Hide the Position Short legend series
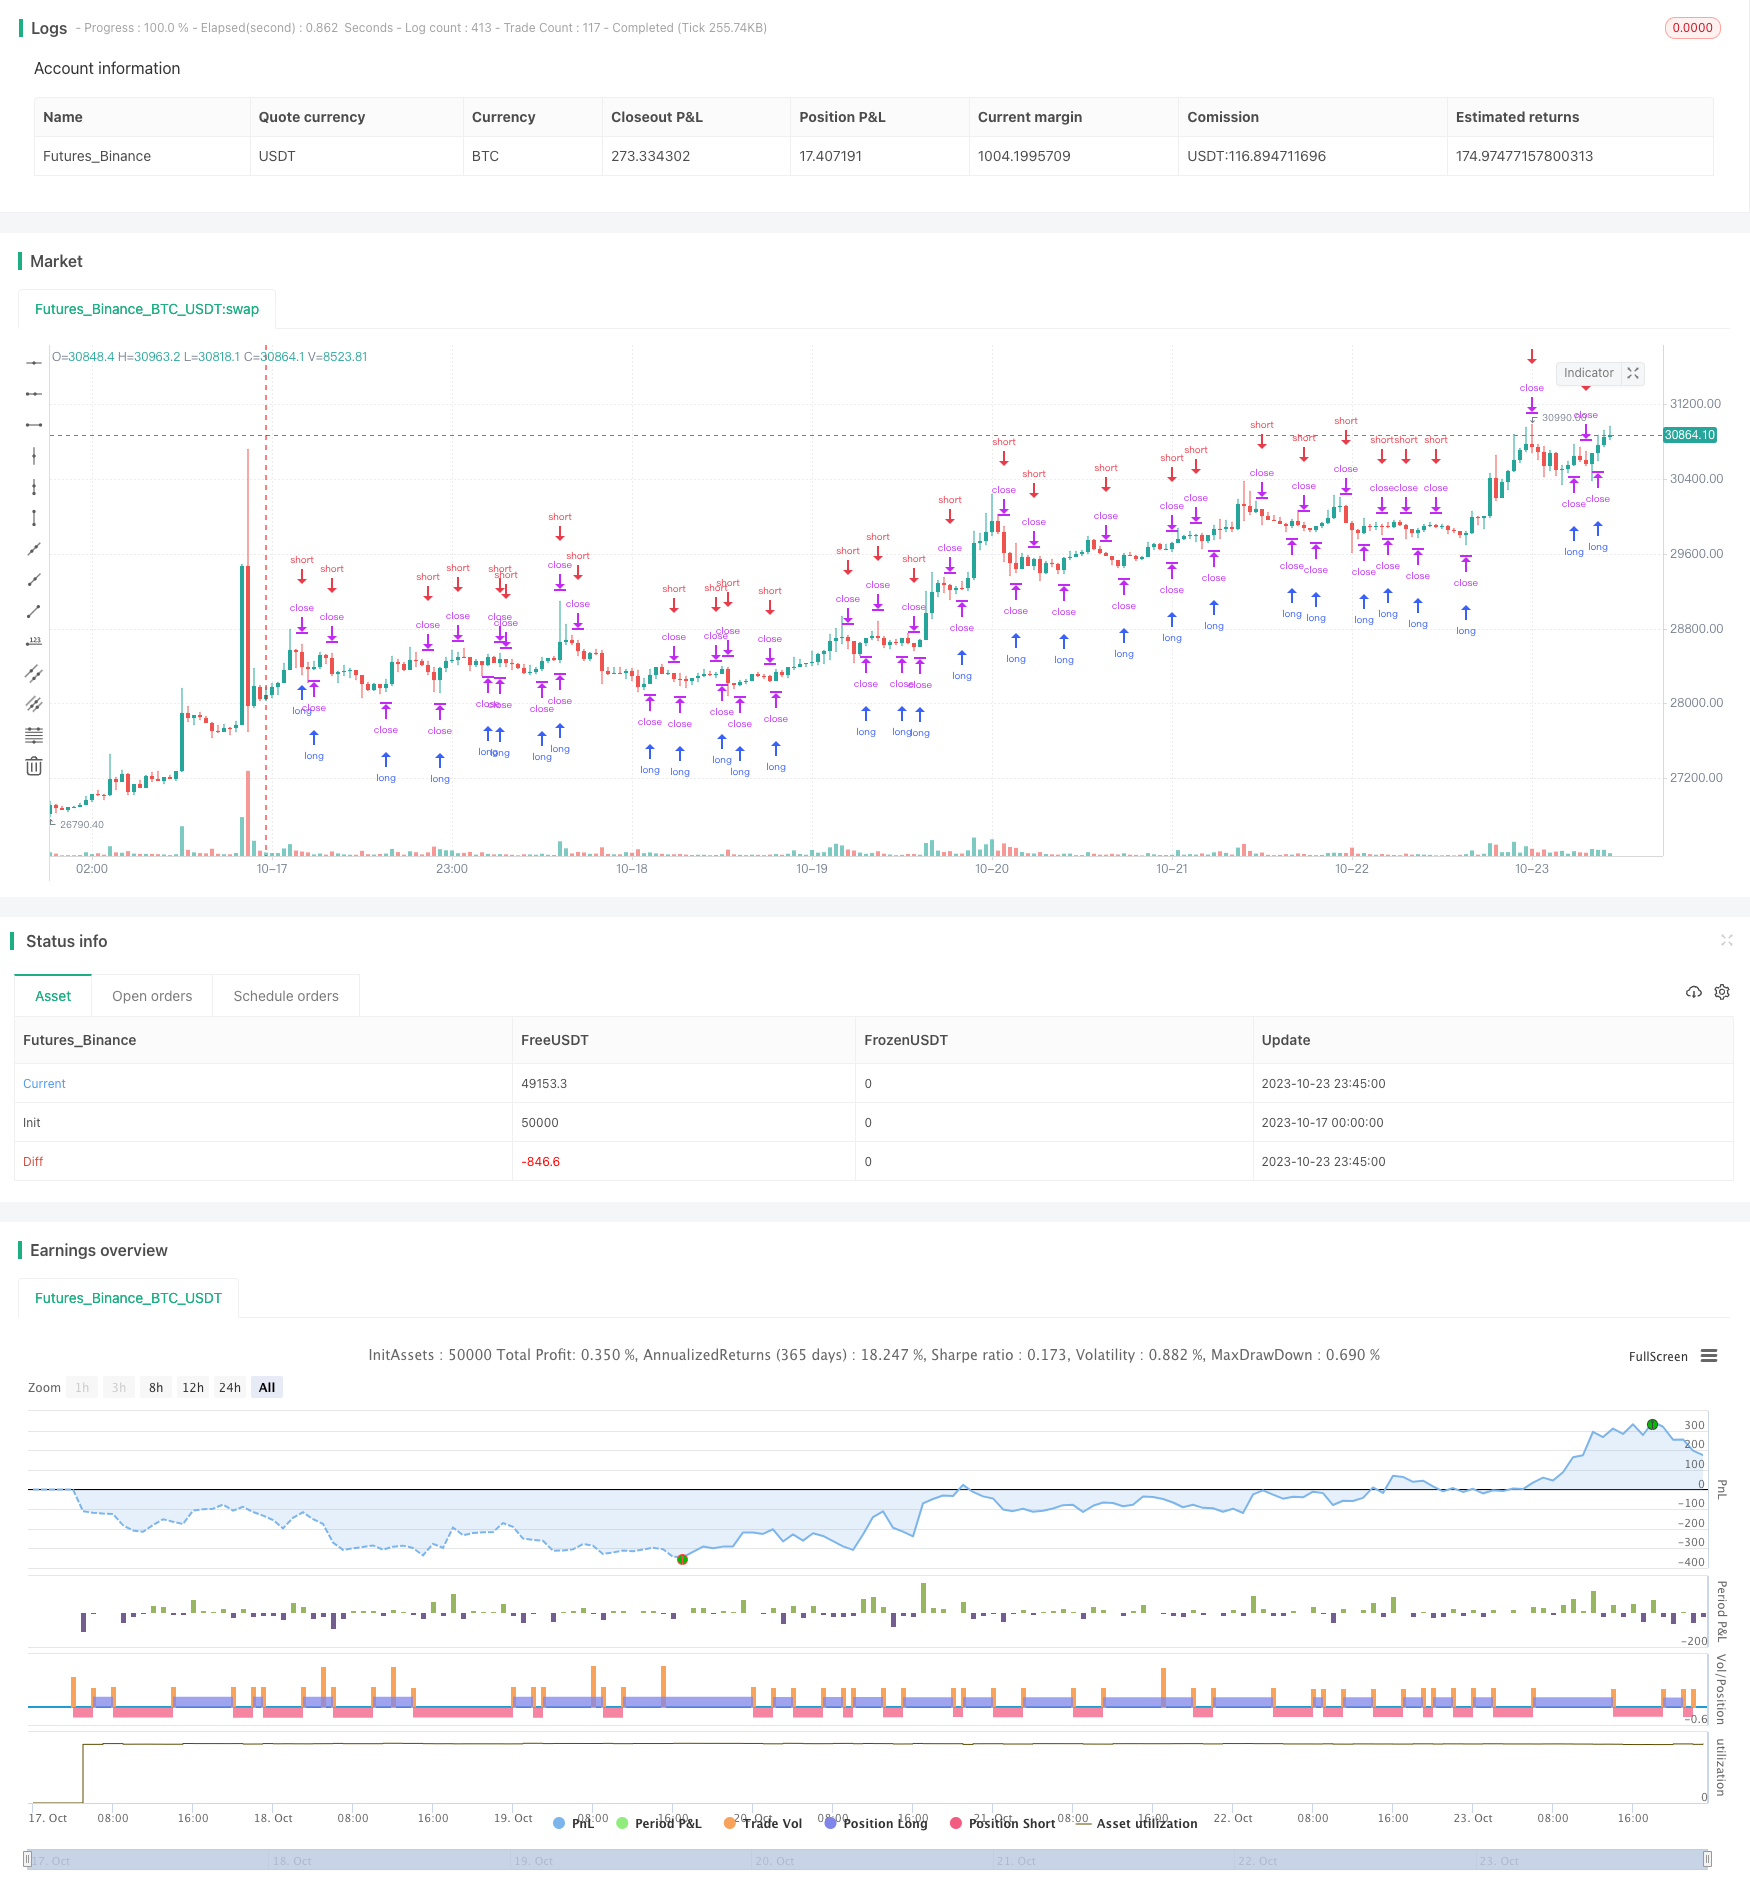 pos(1002,1823)
